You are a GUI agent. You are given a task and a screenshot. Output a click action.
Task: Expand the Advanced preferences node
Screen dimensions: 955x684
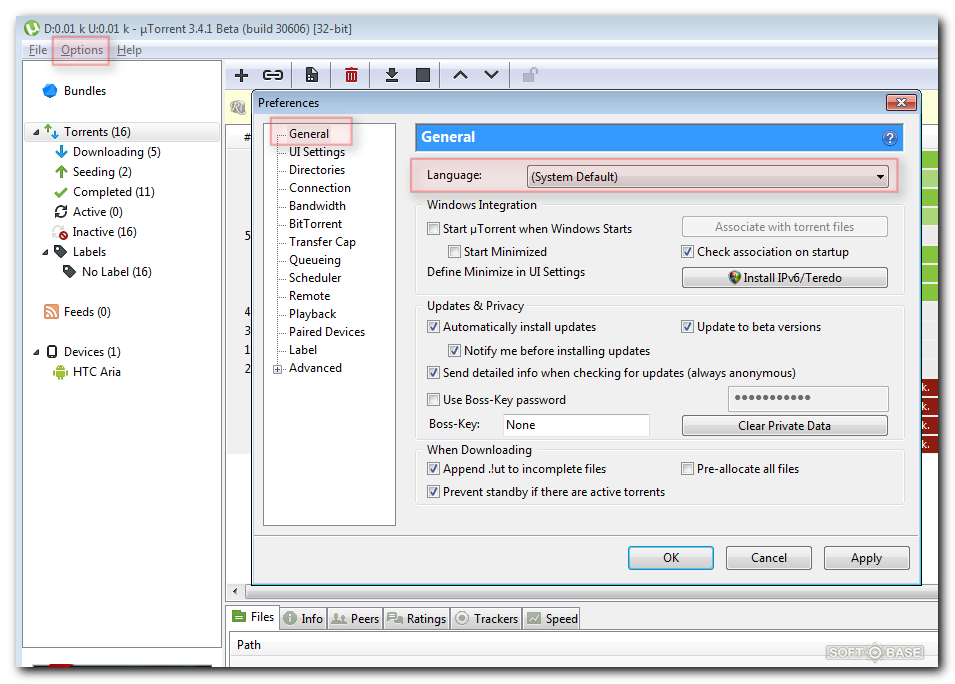click(278, 369)
